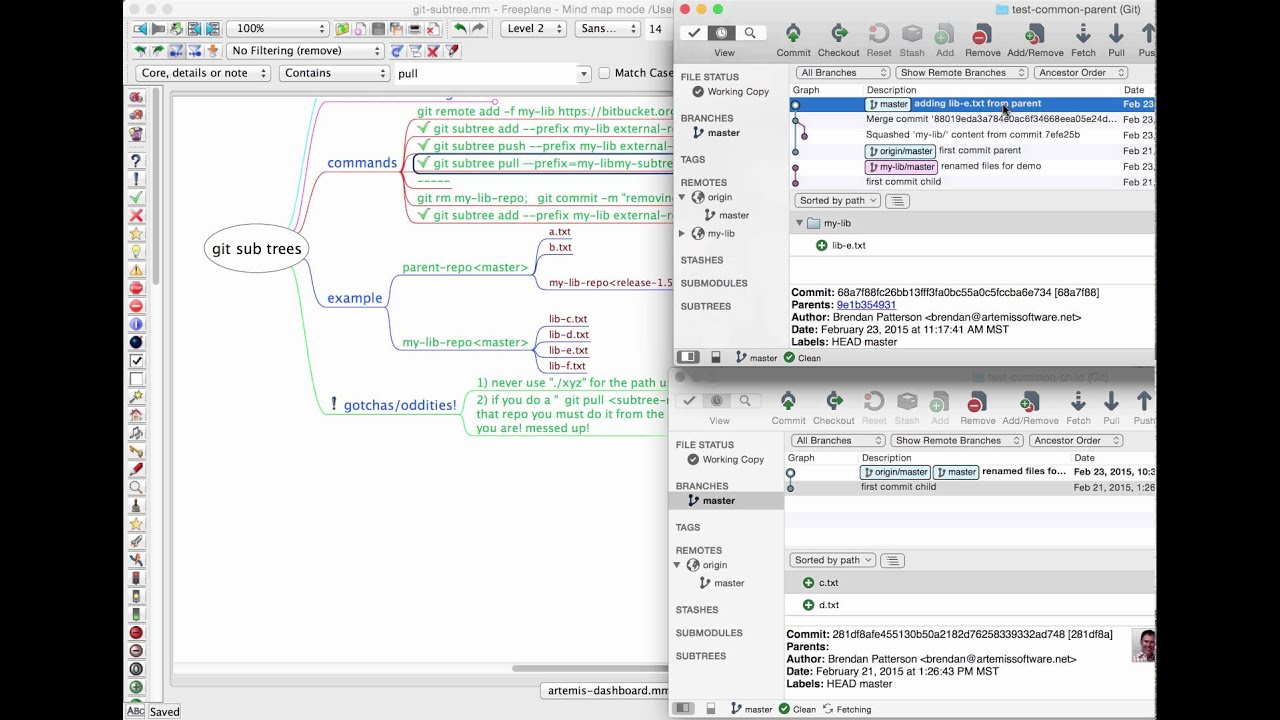This screenshot has width=1280, height=720.
Task: Open Show Remote Branches dropdown in child window
Action: point(957,440)
